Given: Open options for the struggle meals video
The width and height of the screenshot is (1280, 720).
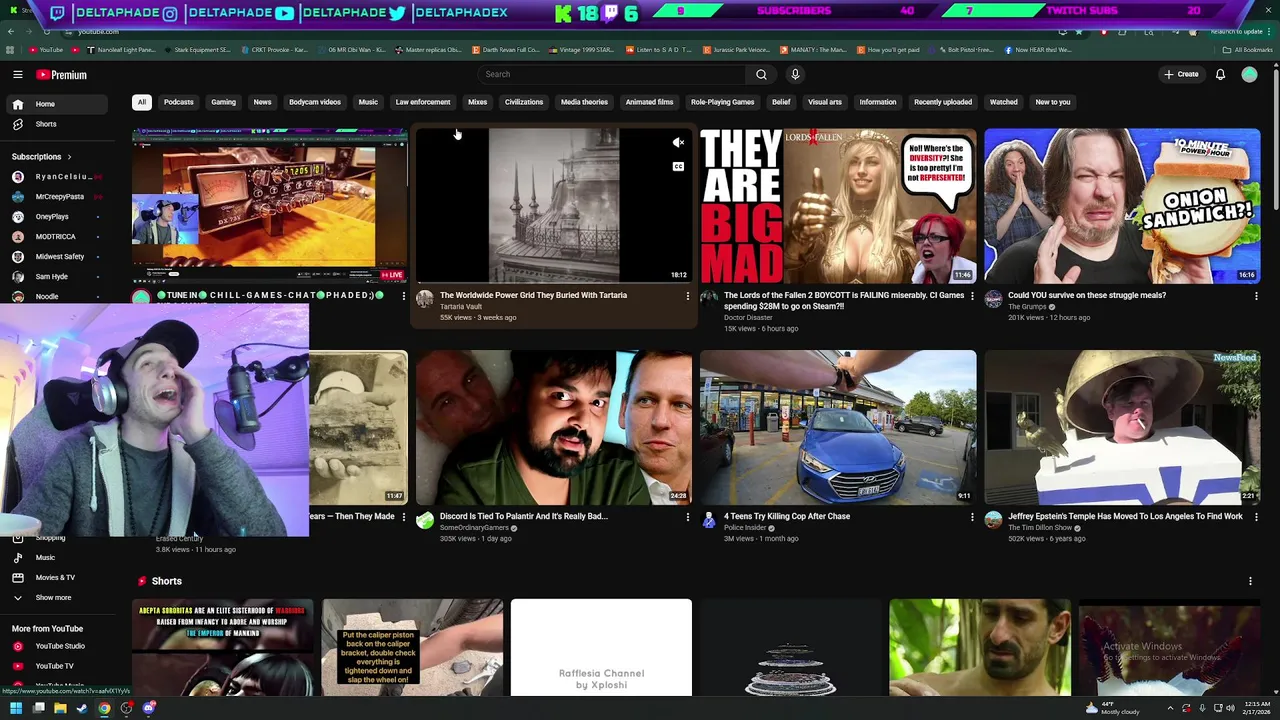Looking at the screenshot, I should (1256, 296).
